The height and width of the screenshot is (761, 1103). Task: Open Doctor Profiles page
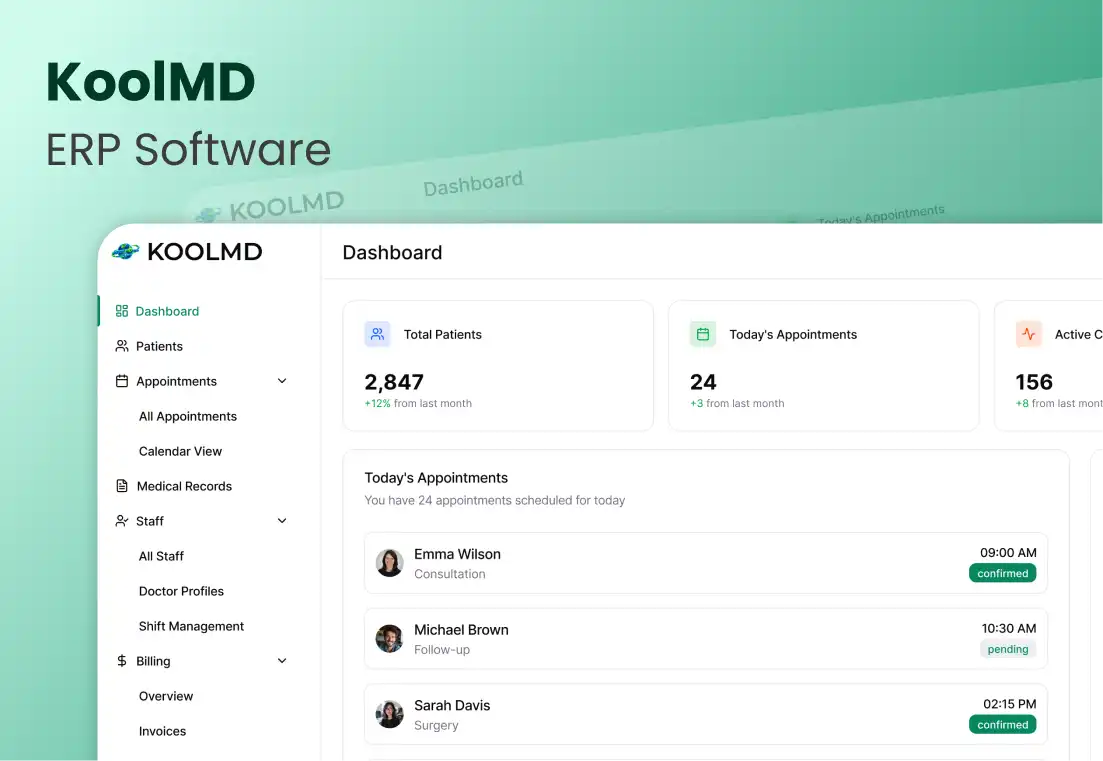[181, 591]
